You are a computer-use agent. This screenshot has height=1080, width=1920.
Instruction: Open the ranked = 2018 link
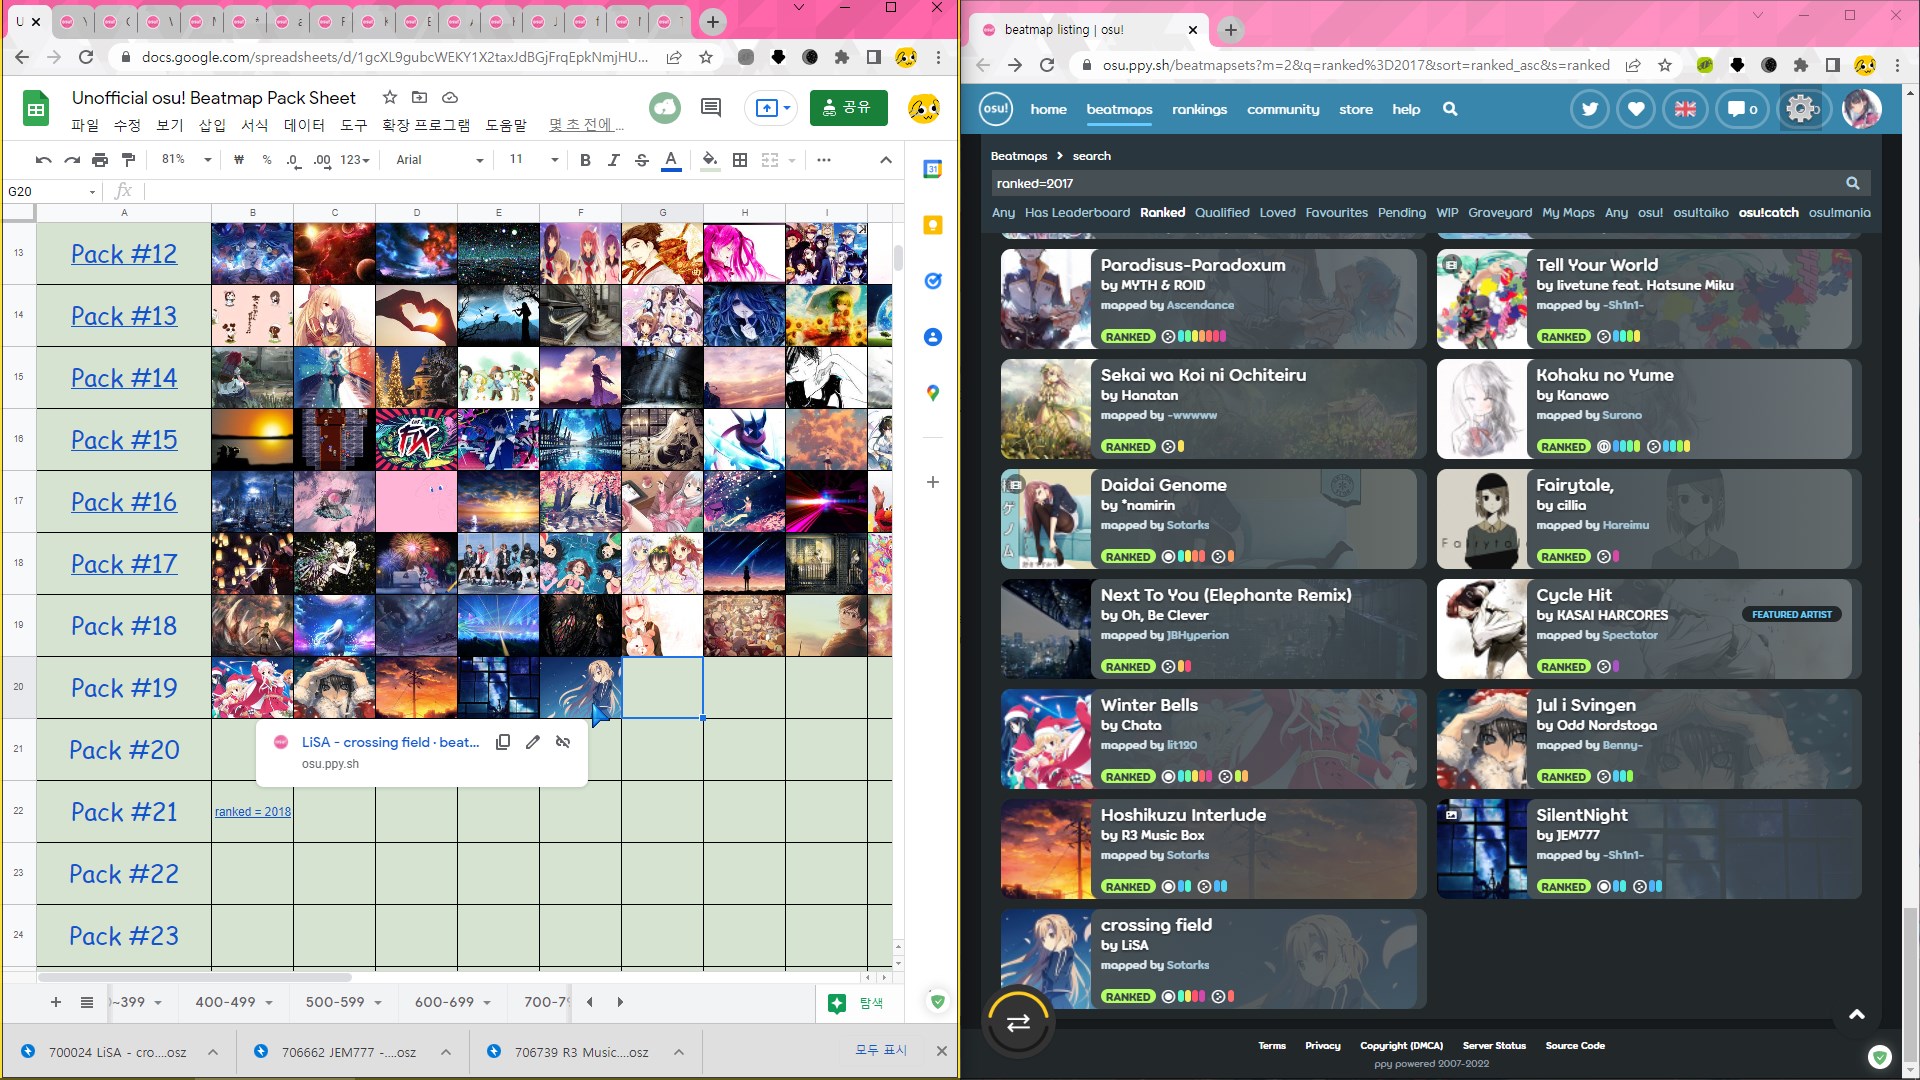coord(253,812)
